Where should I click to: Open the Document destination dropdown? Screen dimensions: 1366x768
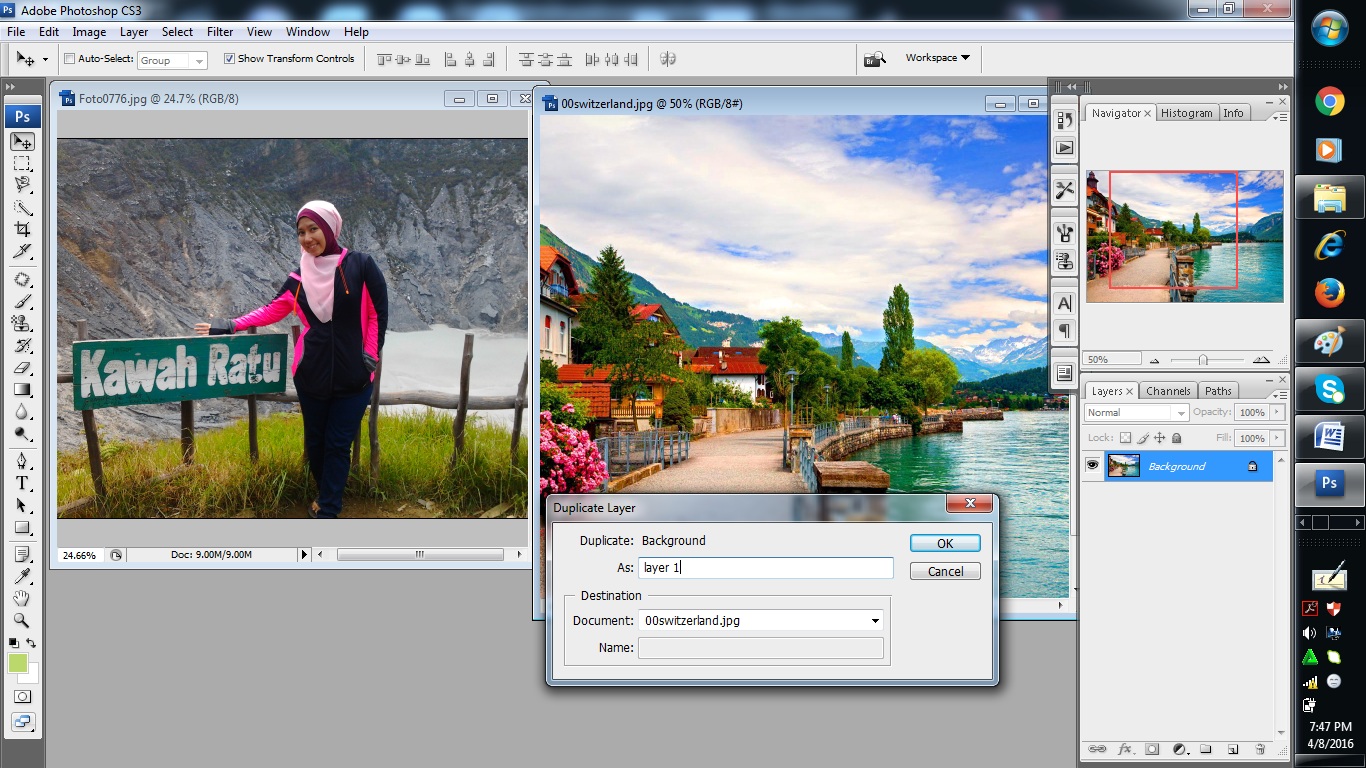pos(875,621)
